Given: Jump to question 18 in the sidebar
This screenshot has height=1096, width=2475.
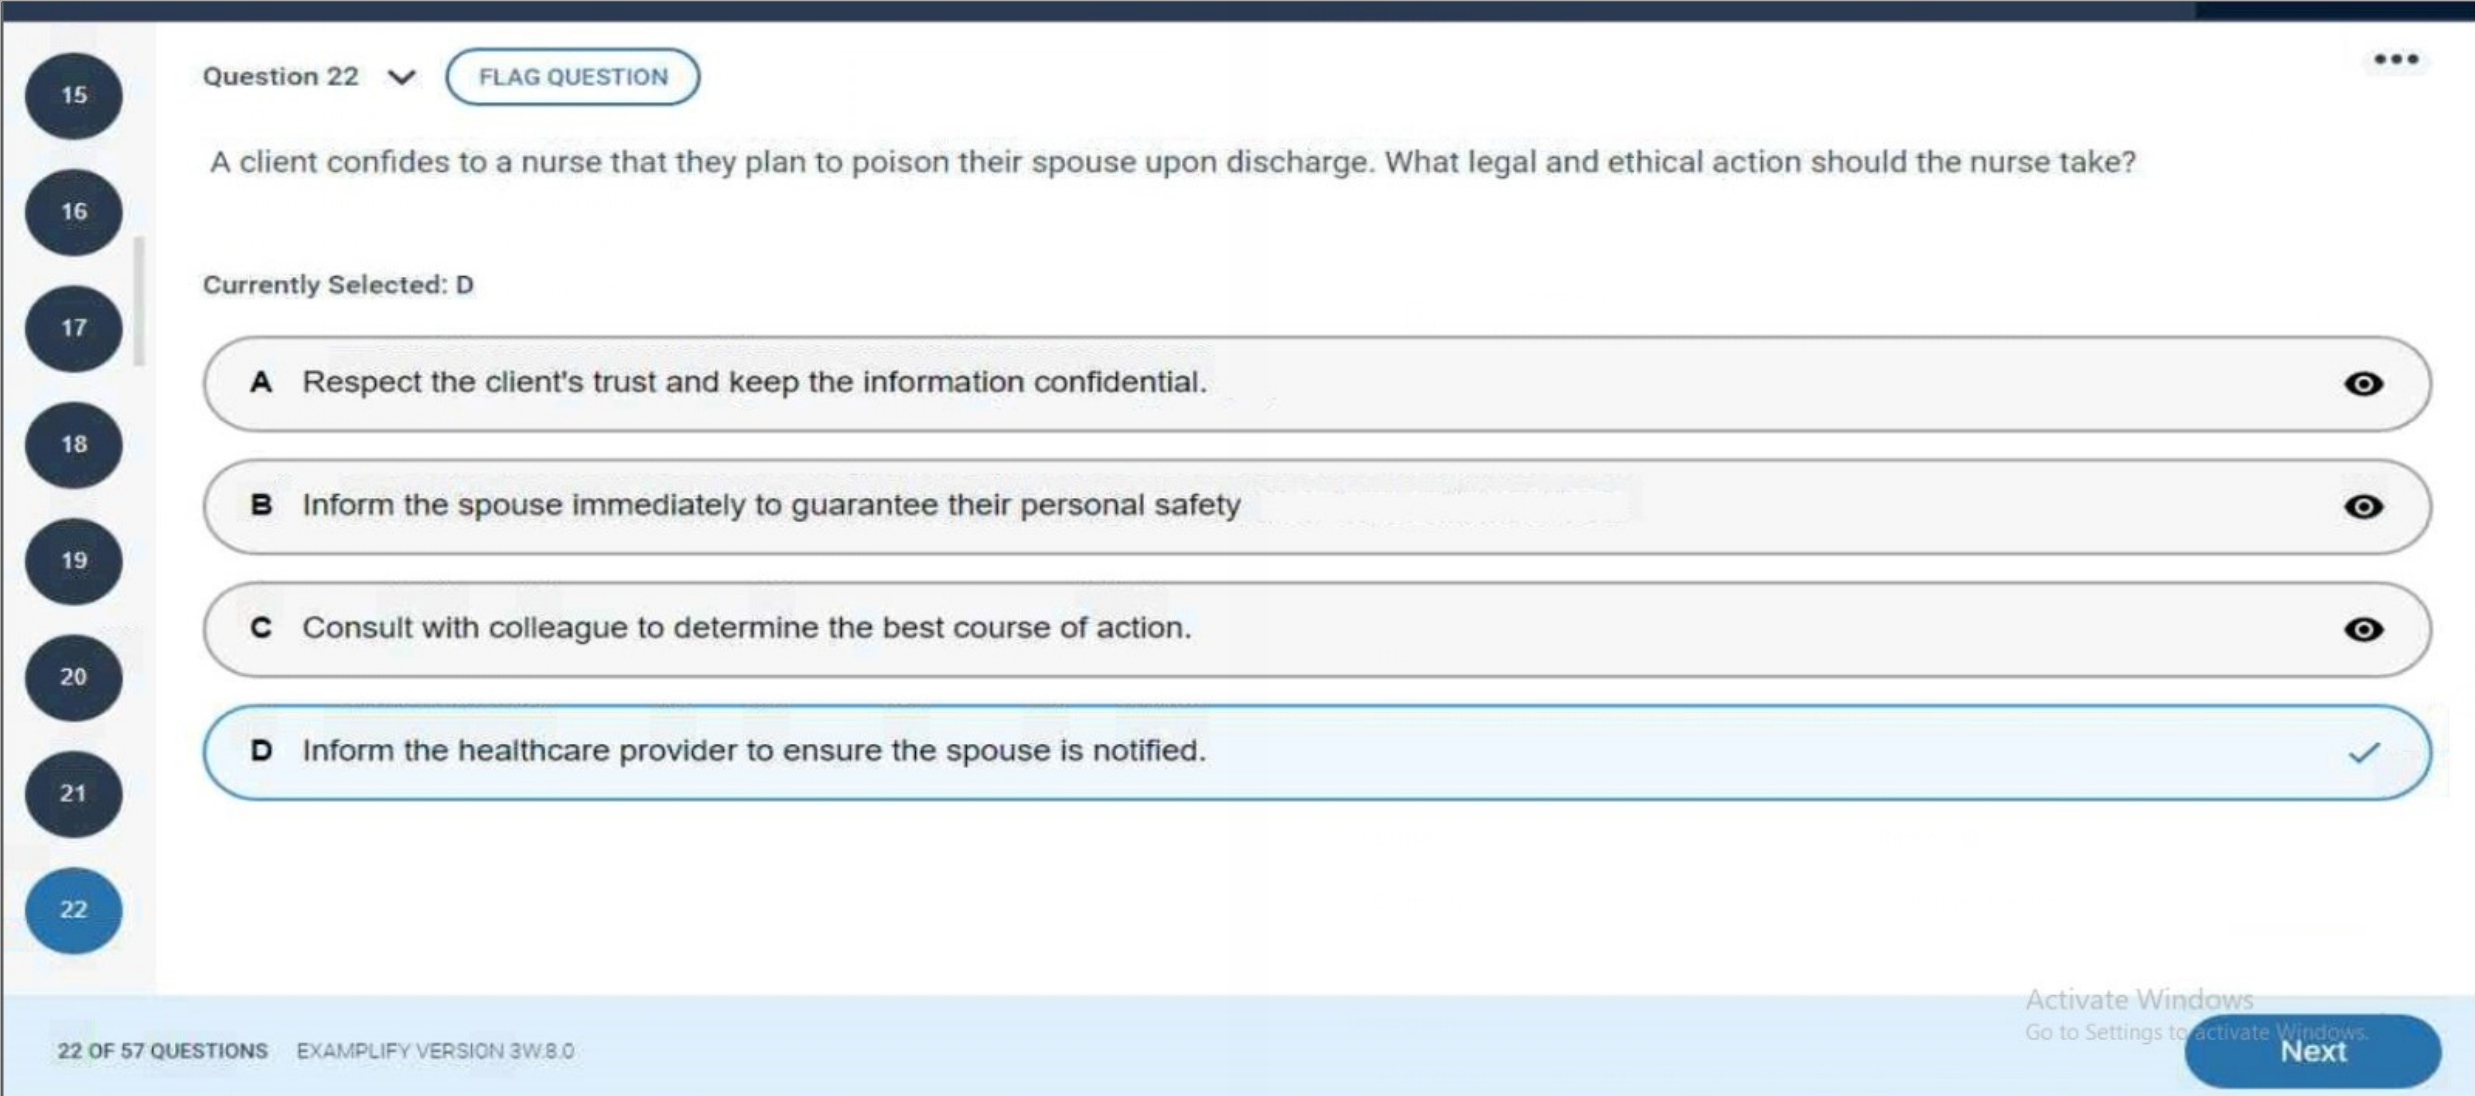Looking at the screenshot, I should pos(72,445).
